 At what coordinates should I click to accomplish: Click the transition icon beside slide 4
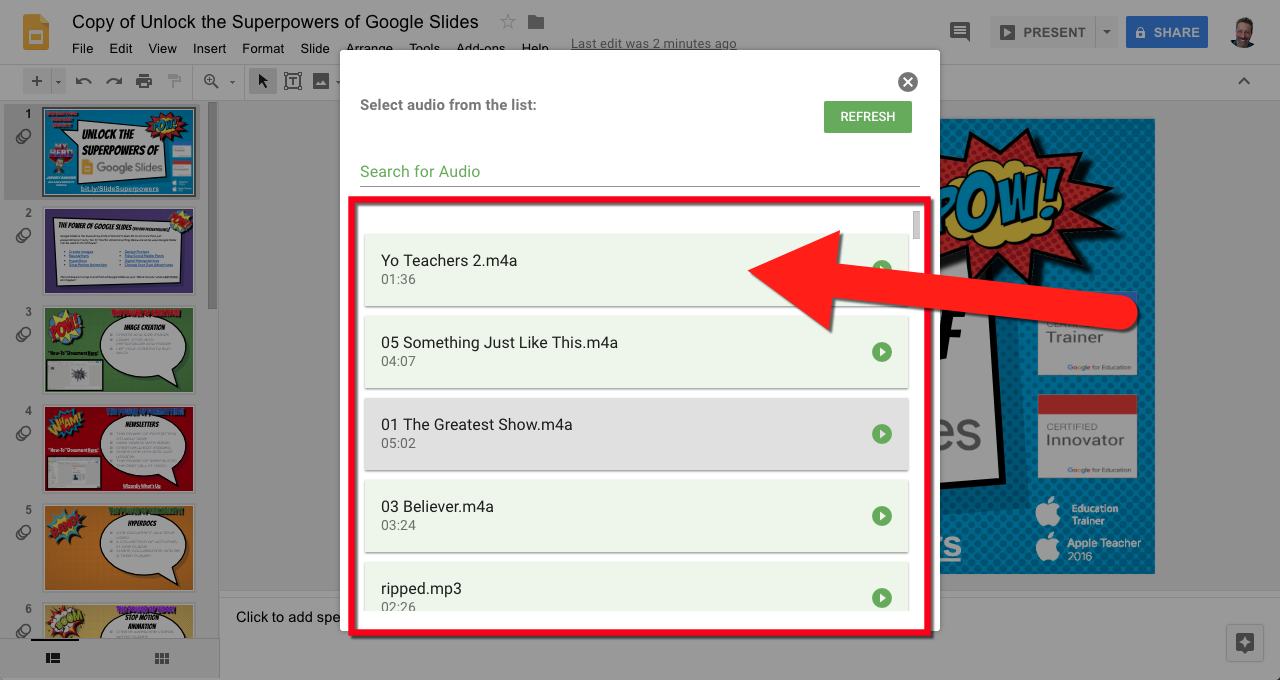[23, 434]
